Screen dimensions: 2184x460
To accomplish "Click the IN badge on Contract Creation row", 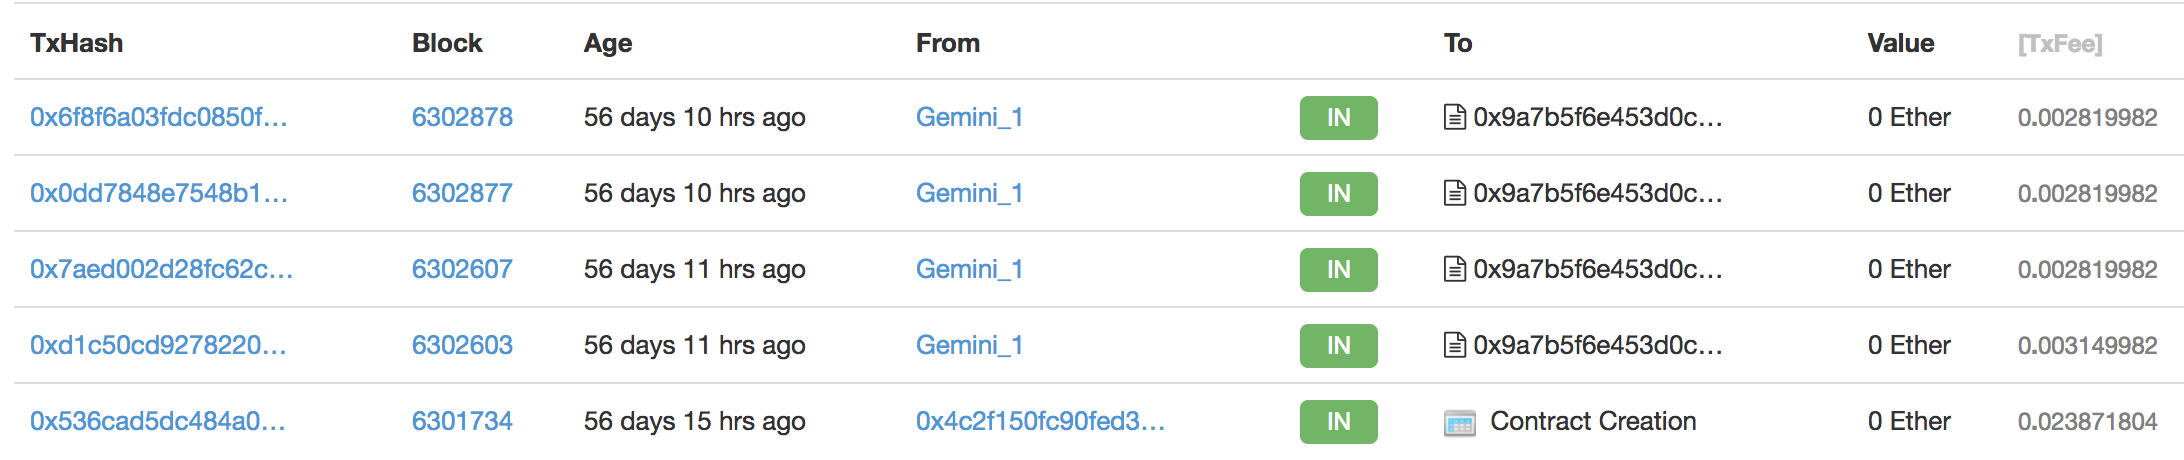I will 1338,422.
